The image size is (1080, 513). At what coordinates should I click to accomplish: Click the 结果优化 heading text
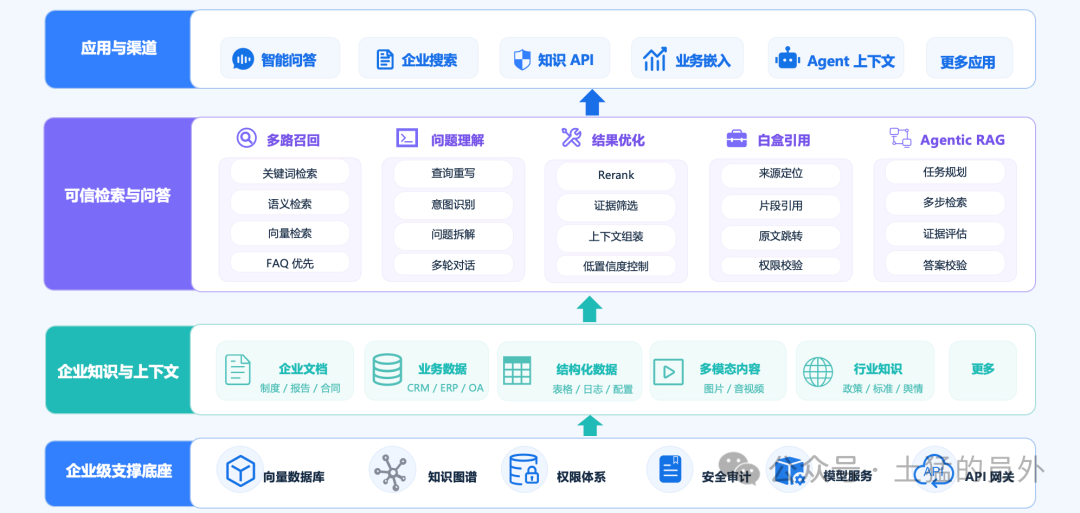tap(619, 140)
